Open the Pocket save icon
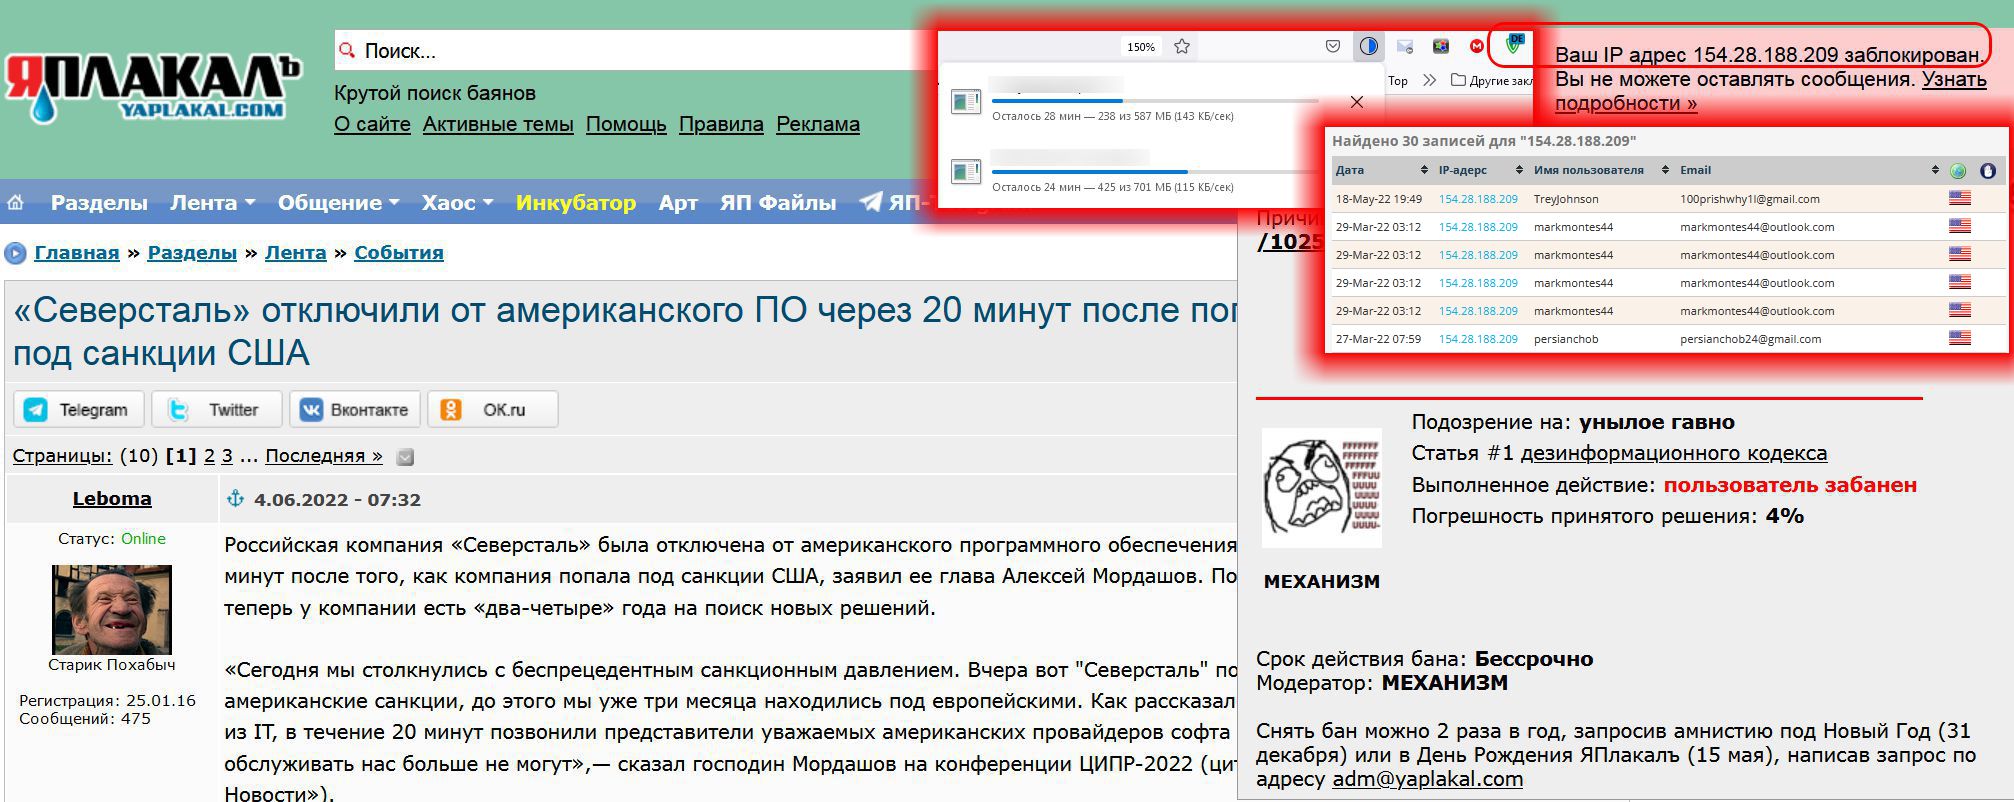This screenshot has width=2014, height=802. point(1333,46)
